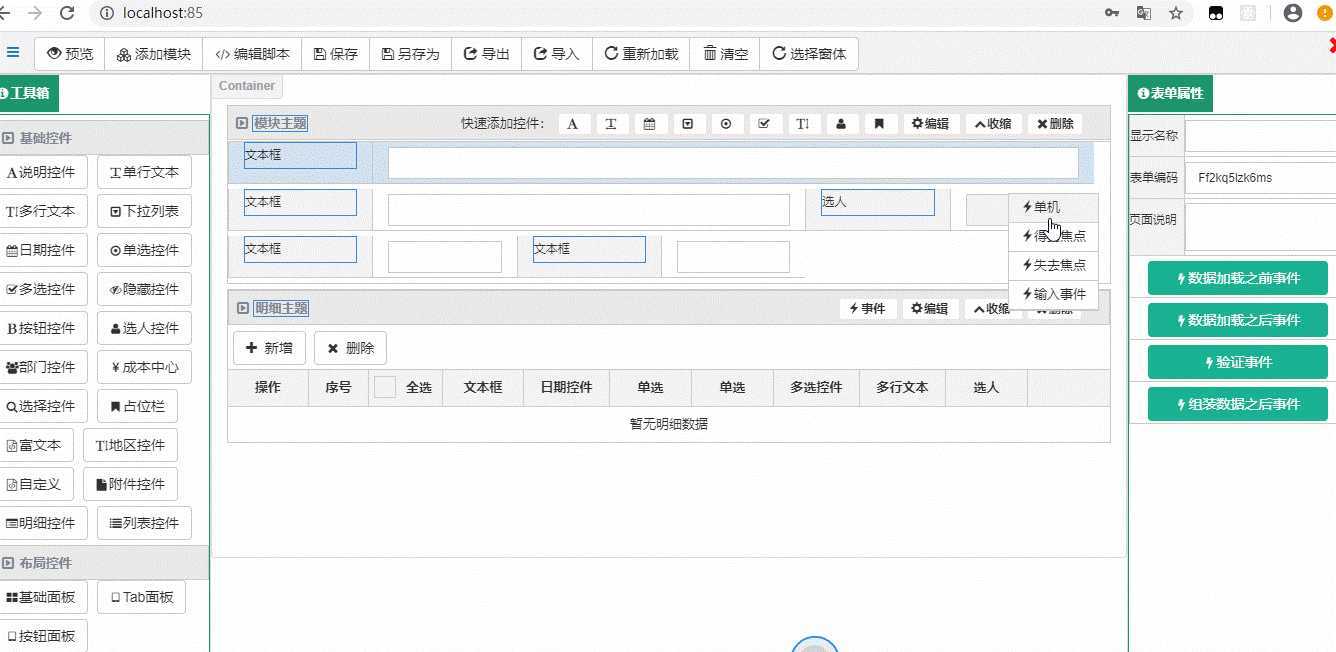Image resolution: width=1336 pixels, height=652 pixels.
Task: Toggle the 模块主题 panel expand icon
Action: [242, 123]
